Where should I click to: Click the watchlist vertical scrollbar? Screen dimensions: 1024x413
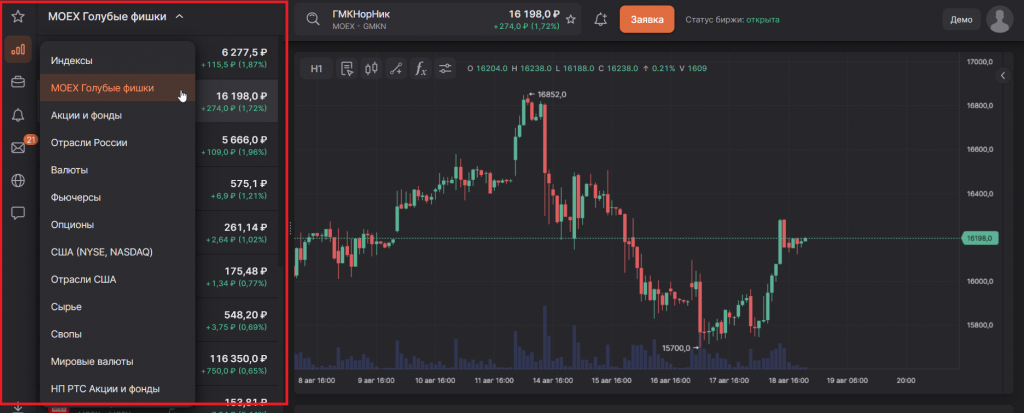tap(281, 150)
